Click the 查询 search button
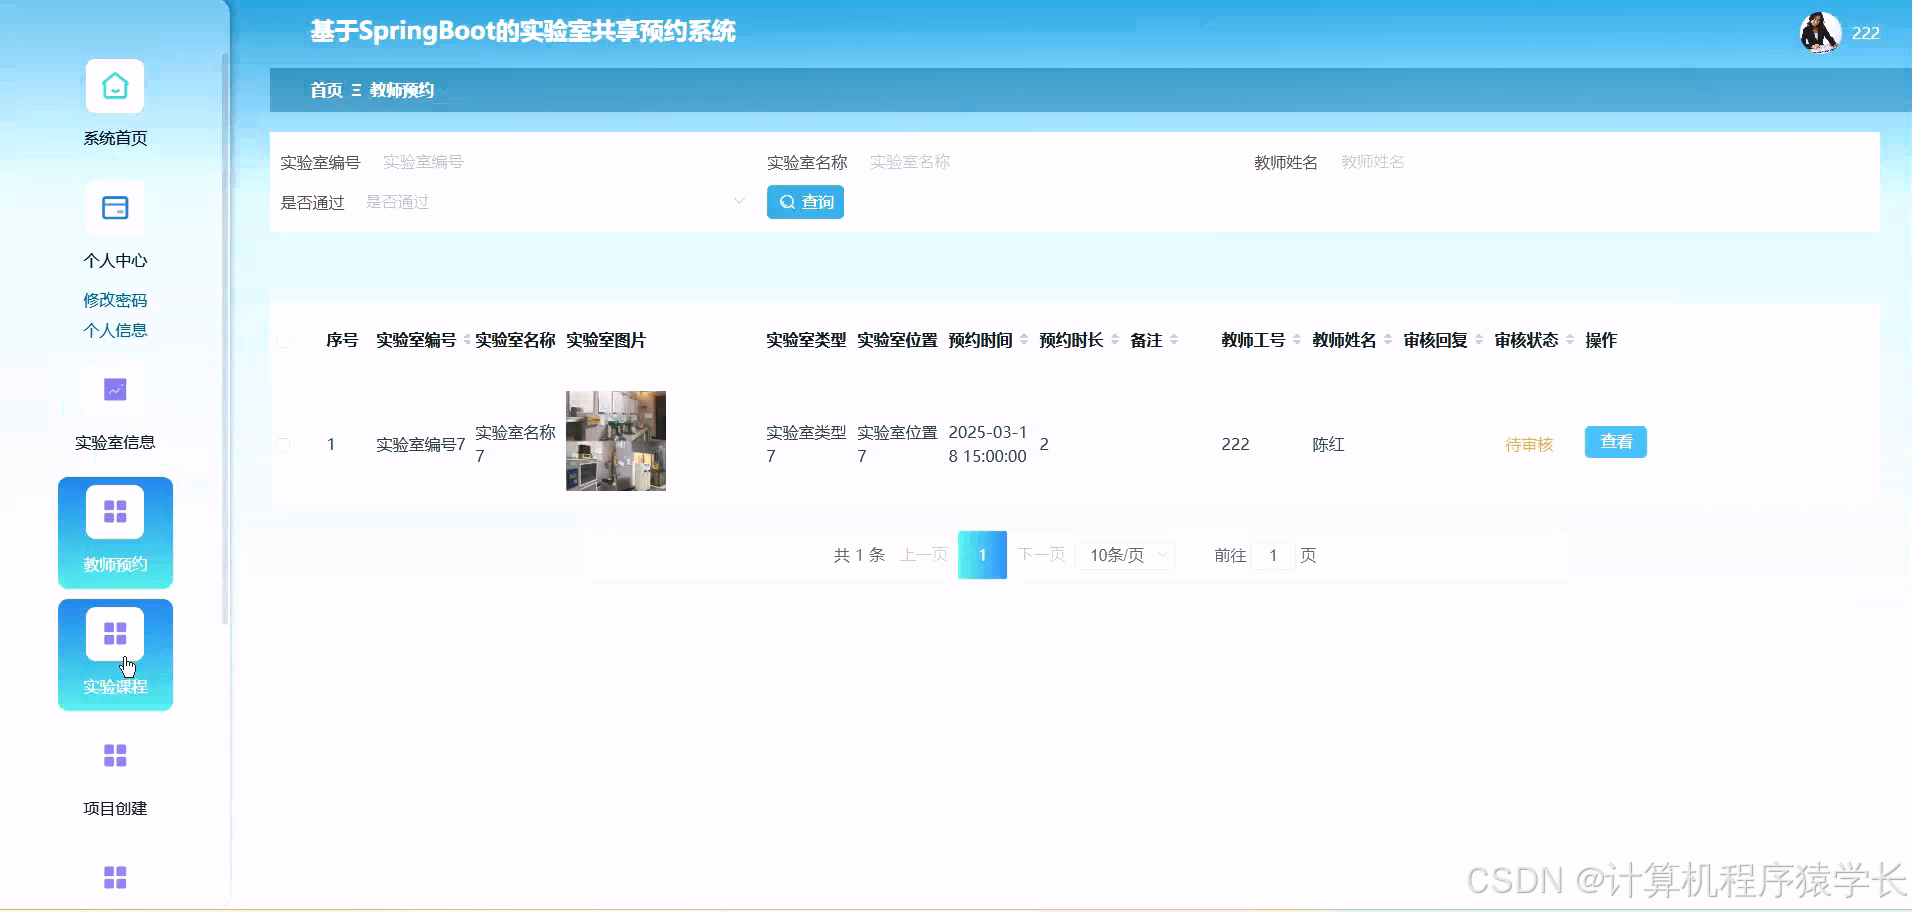Viewport: 1912px width, 912px height. [805, 201]
